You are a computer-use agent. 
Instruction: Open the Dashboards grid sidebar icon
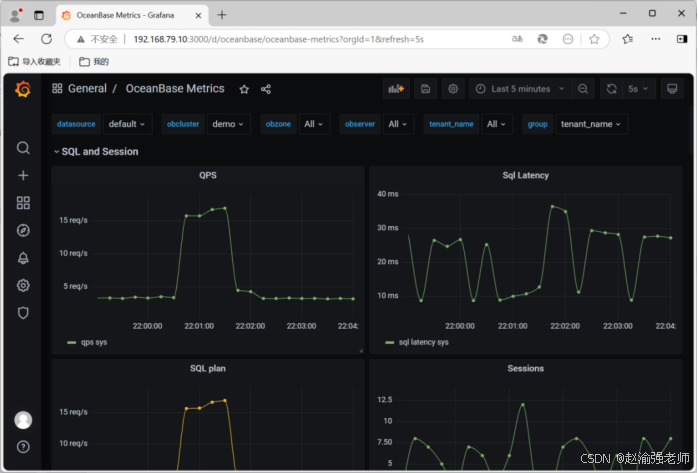[x=23, y=203]
